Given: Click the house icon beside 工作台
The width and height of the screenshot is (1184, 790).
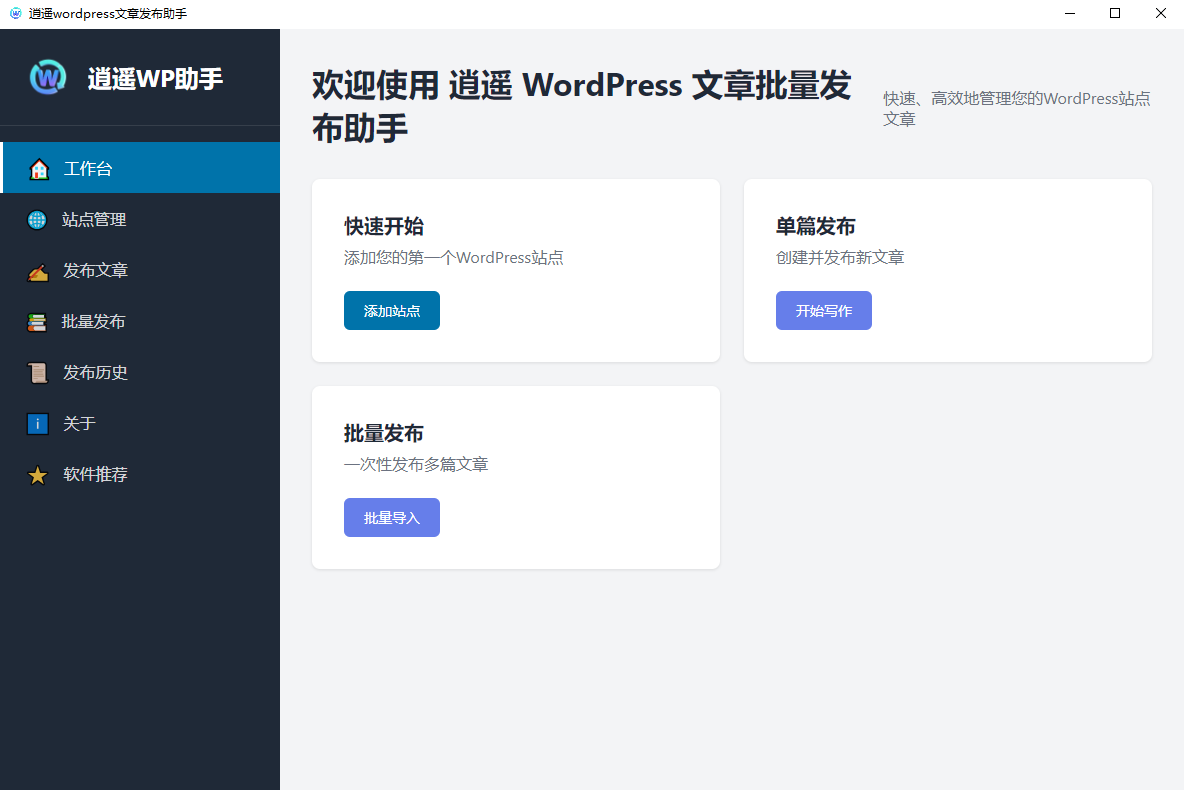Looking at the screenshot, I should tap(39, 169).
